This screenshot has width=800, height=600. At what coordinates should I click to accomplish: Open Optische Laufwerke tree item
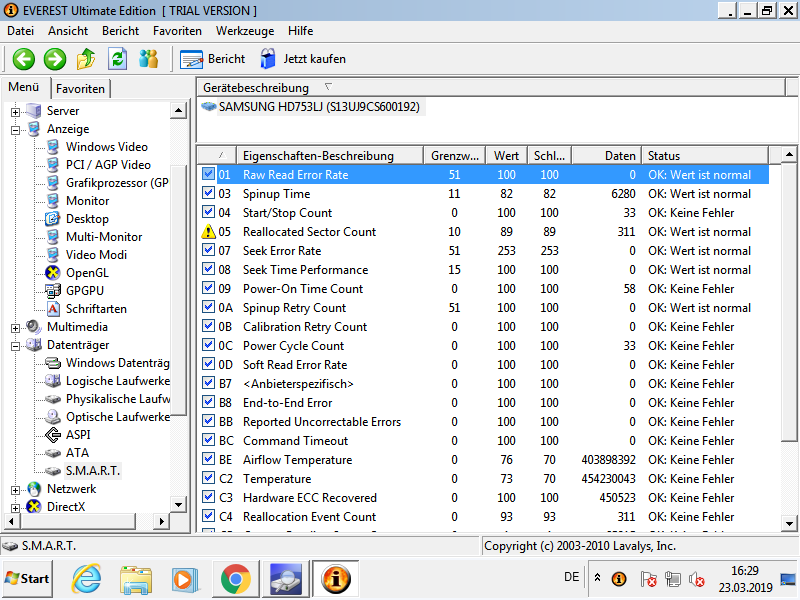(117, 417)
